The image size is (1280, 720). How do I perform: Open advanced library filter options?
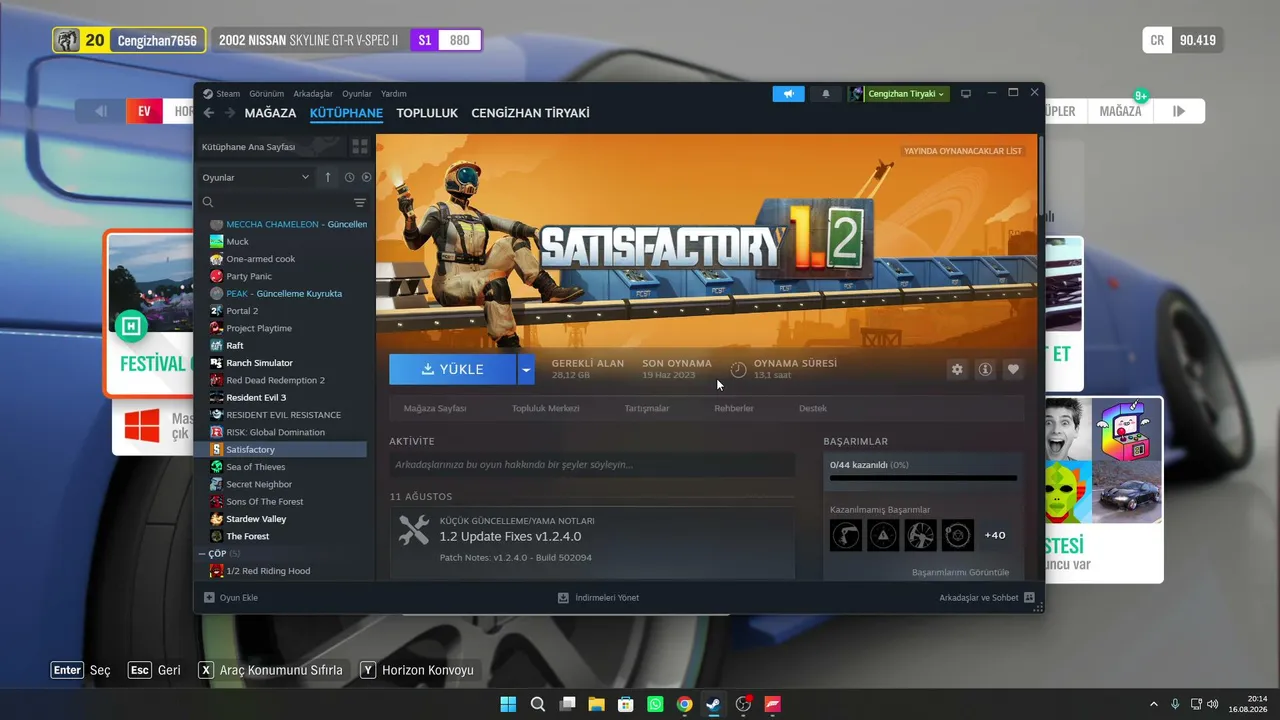[x=360, y=202]
